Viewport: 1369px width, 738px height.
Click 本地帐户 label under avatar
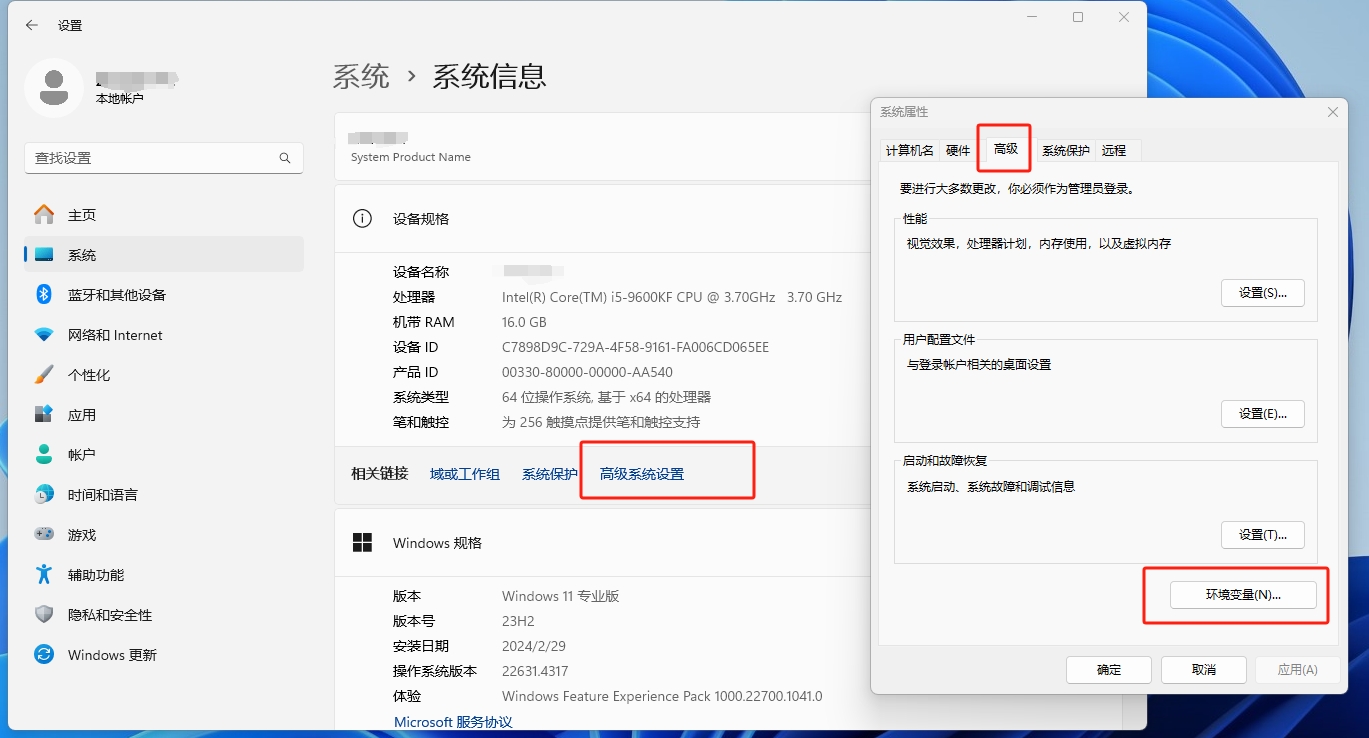120,98
